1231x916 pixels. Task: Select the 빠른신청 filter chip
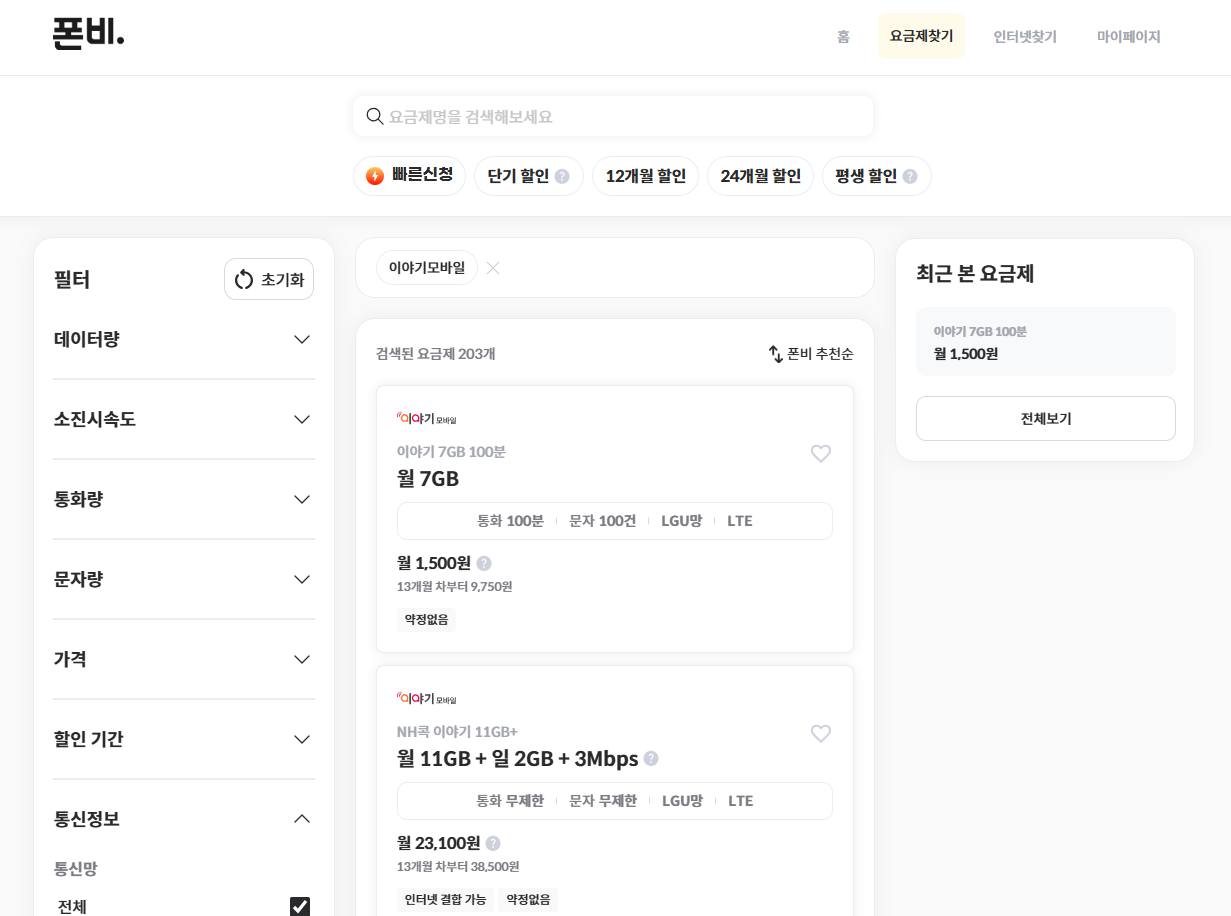tap(409, 176)
